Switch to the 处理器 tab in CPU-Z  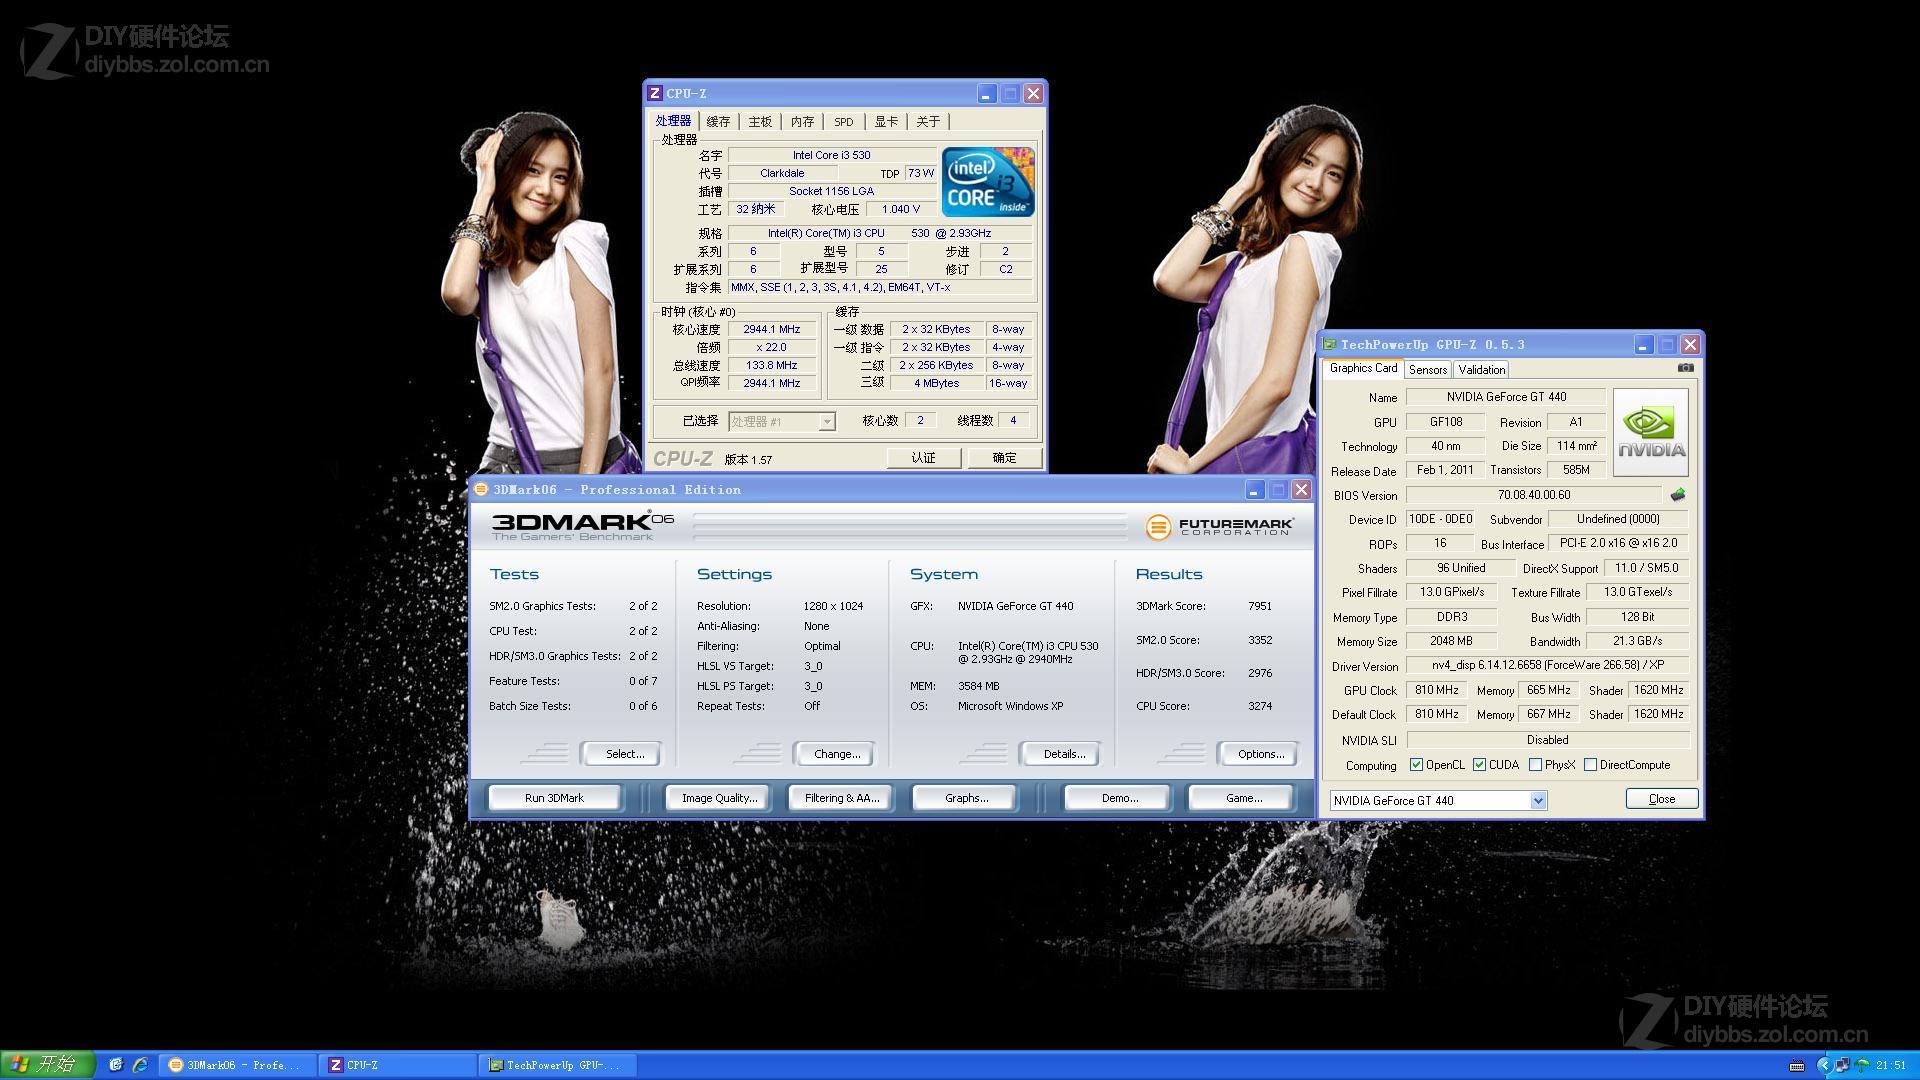[673, 121]
